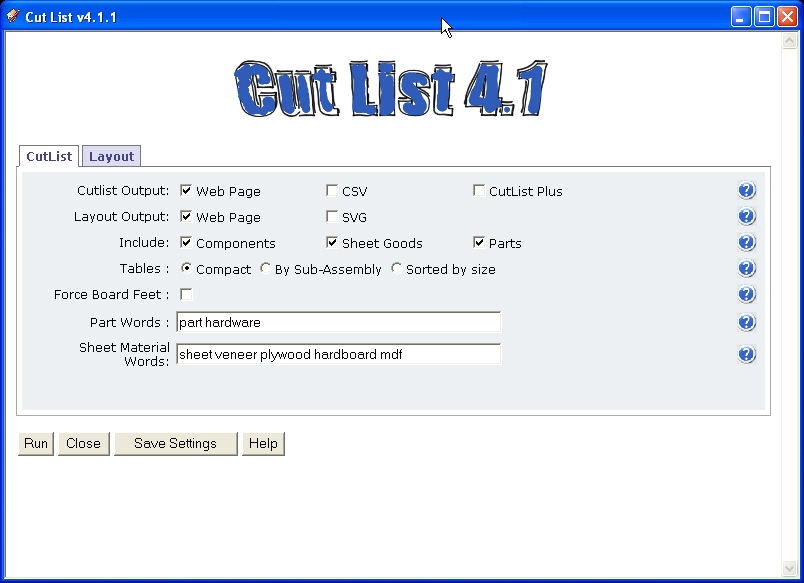Screen dimensions: 804x583
Task: Click Save Settings to store preferences
Action: click(175, 443)
